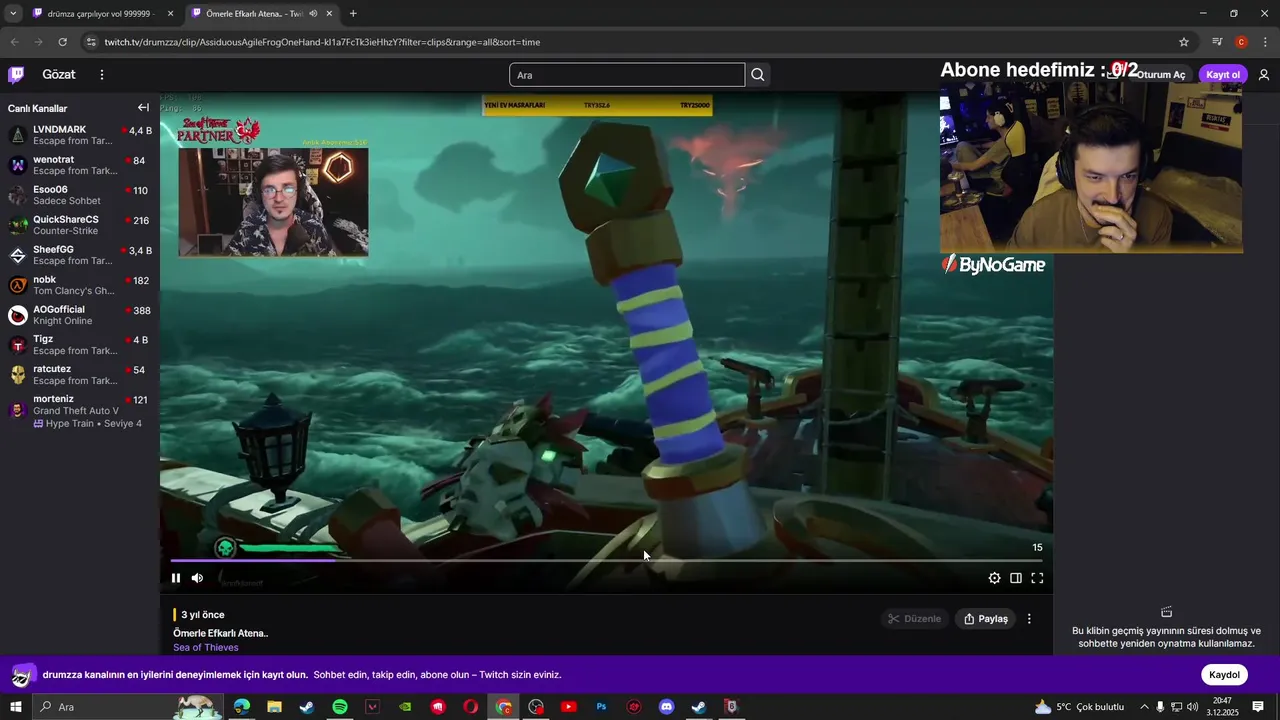This screenshot has height=720, width=1280.
Task: Click the Oturum Aç button
Action: pos(1161,75)
